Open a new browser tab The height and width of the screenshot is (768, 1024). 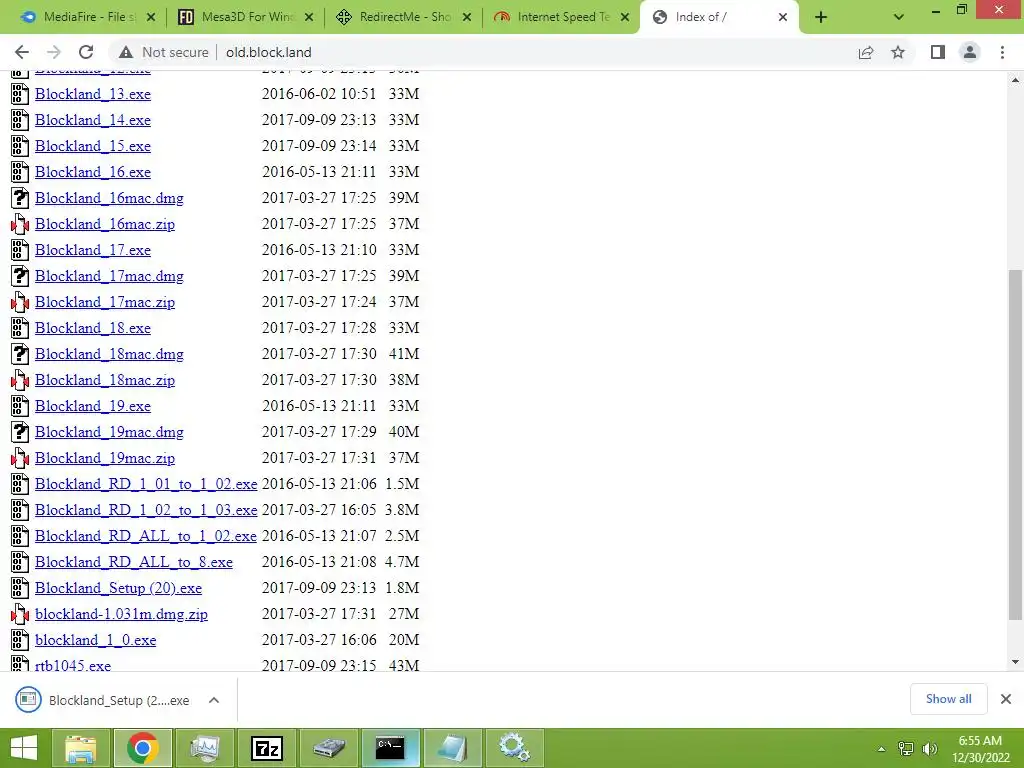pos(821,18)
